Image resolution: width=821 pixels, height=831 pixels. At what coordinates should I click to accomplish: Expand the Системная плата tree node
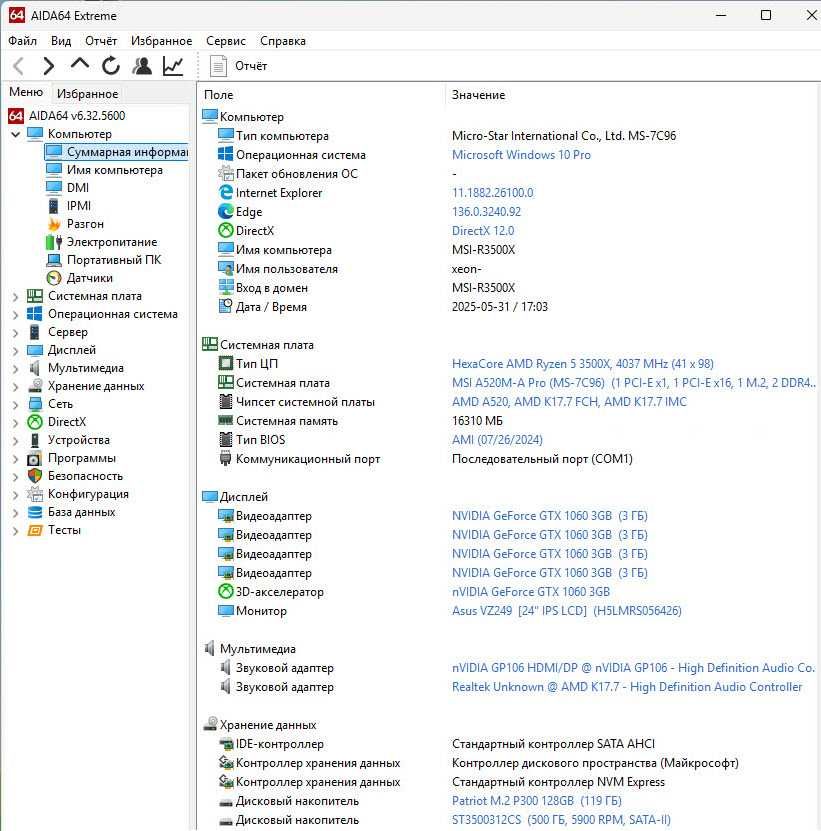(15, 297)
